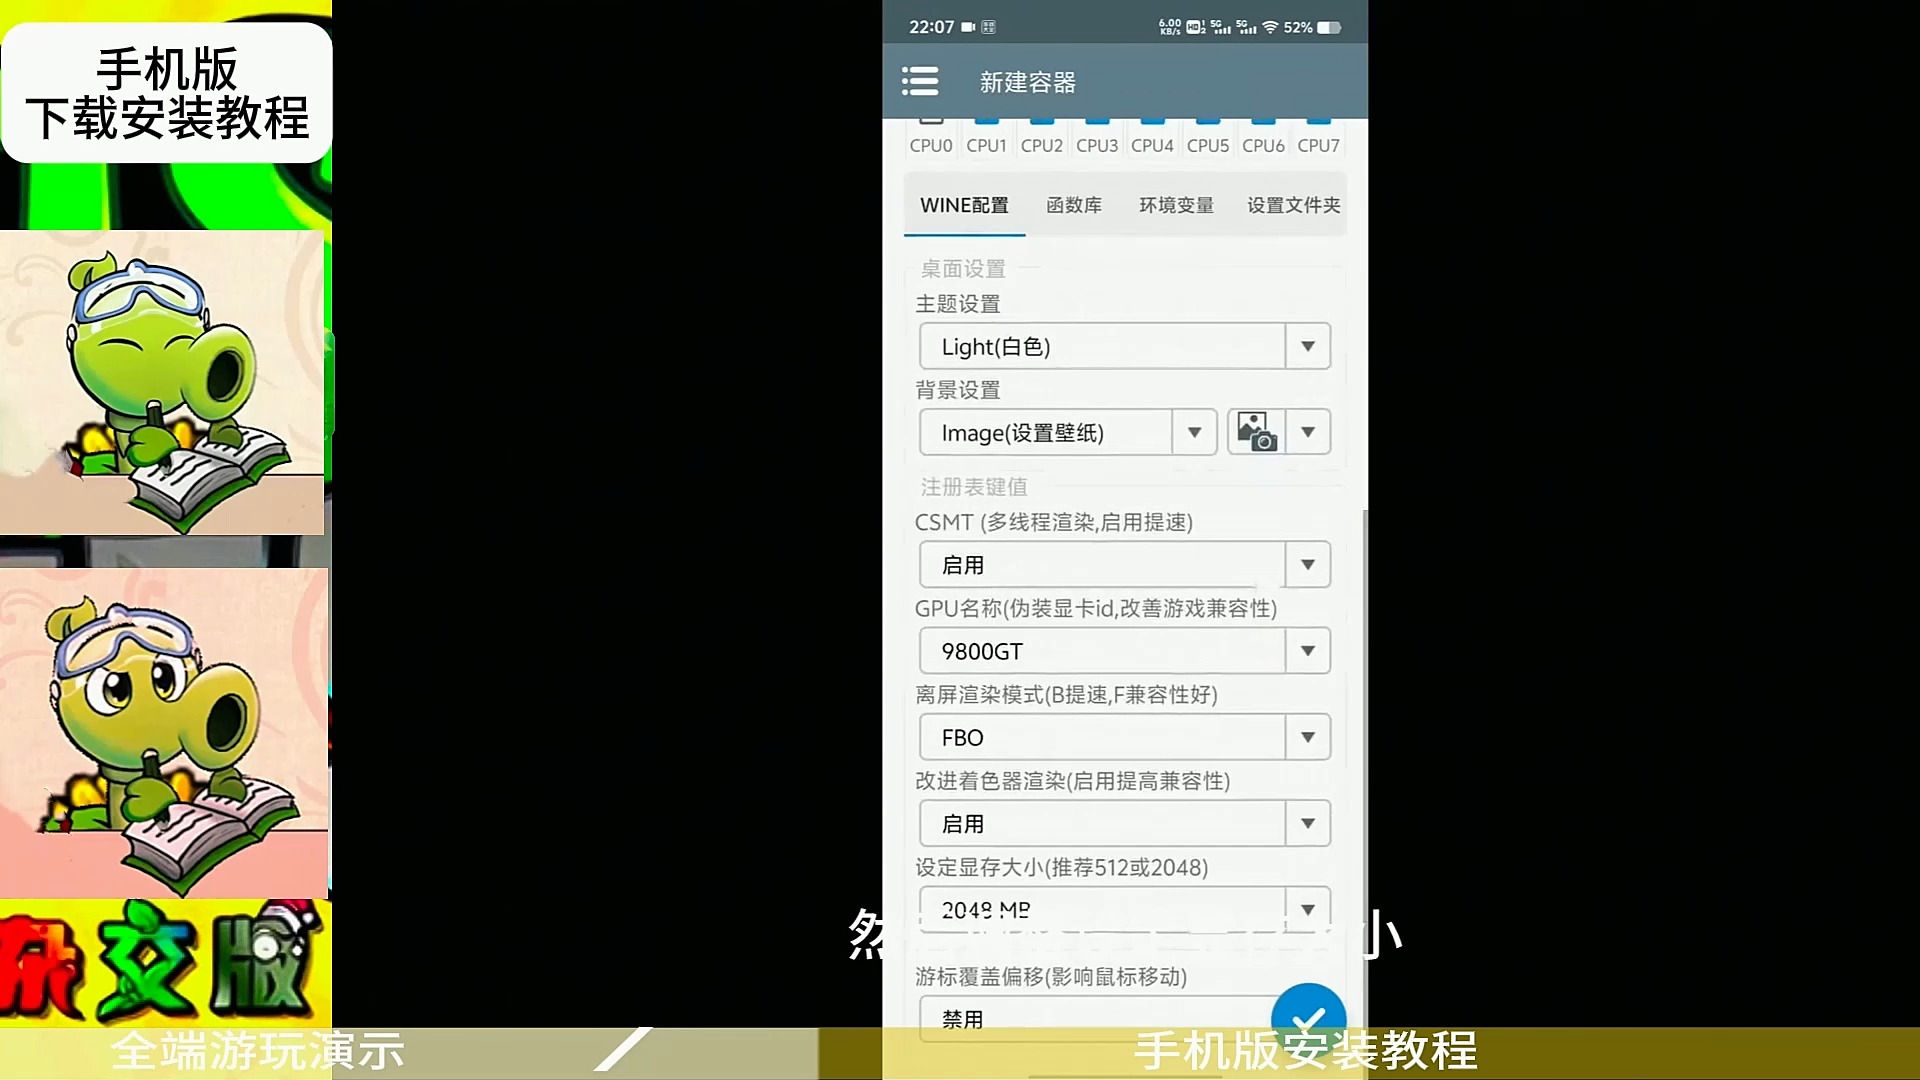Screen dimensions: 1920x1080
Task: Expand the CSMT 启用 dropdown
Action: tap(1307, 564)
